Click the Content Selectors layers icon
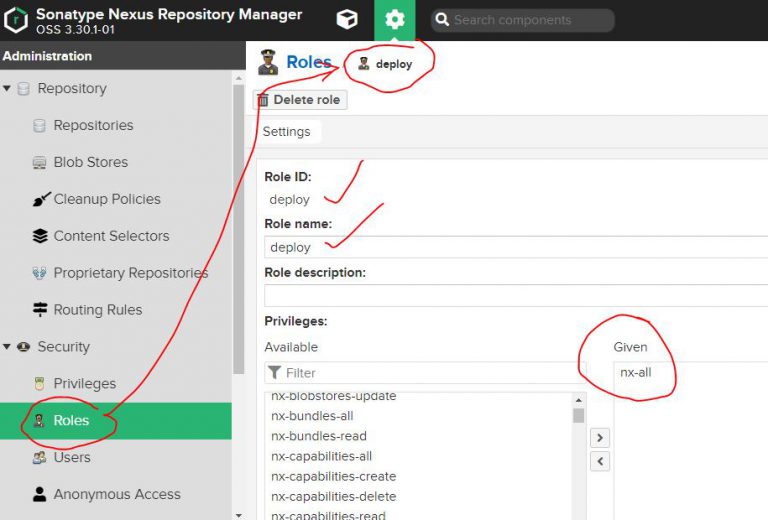 click(x=40, y=236)
